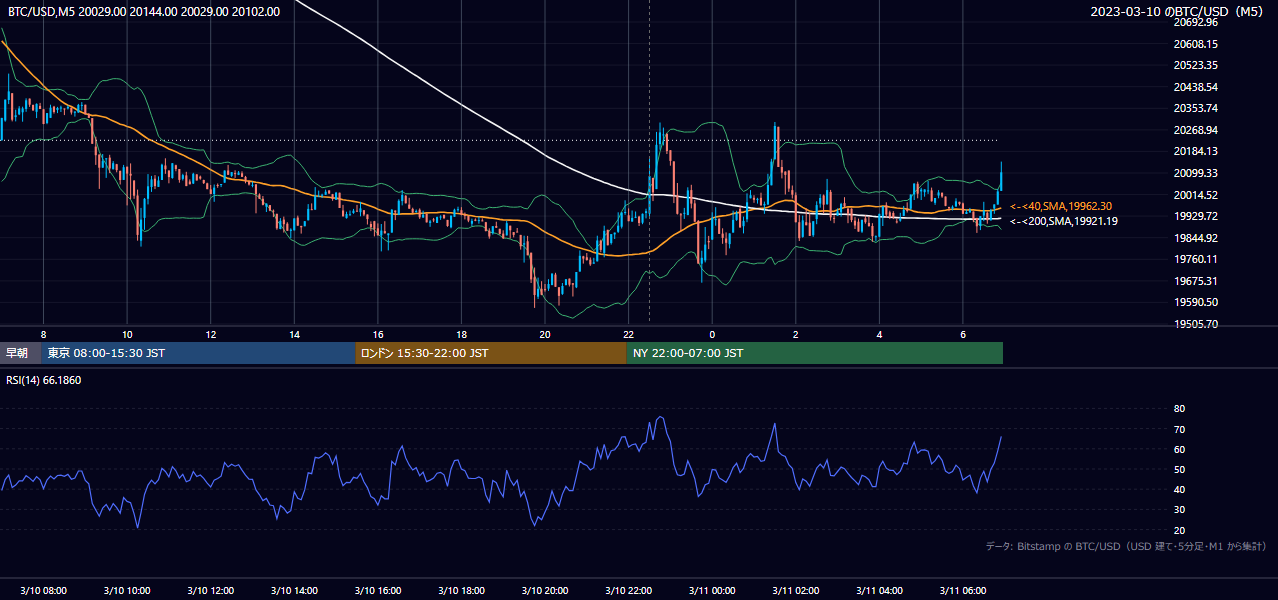Click hour tick 0 under the price chart
1278x600 pixels.
tap(712, 333)
